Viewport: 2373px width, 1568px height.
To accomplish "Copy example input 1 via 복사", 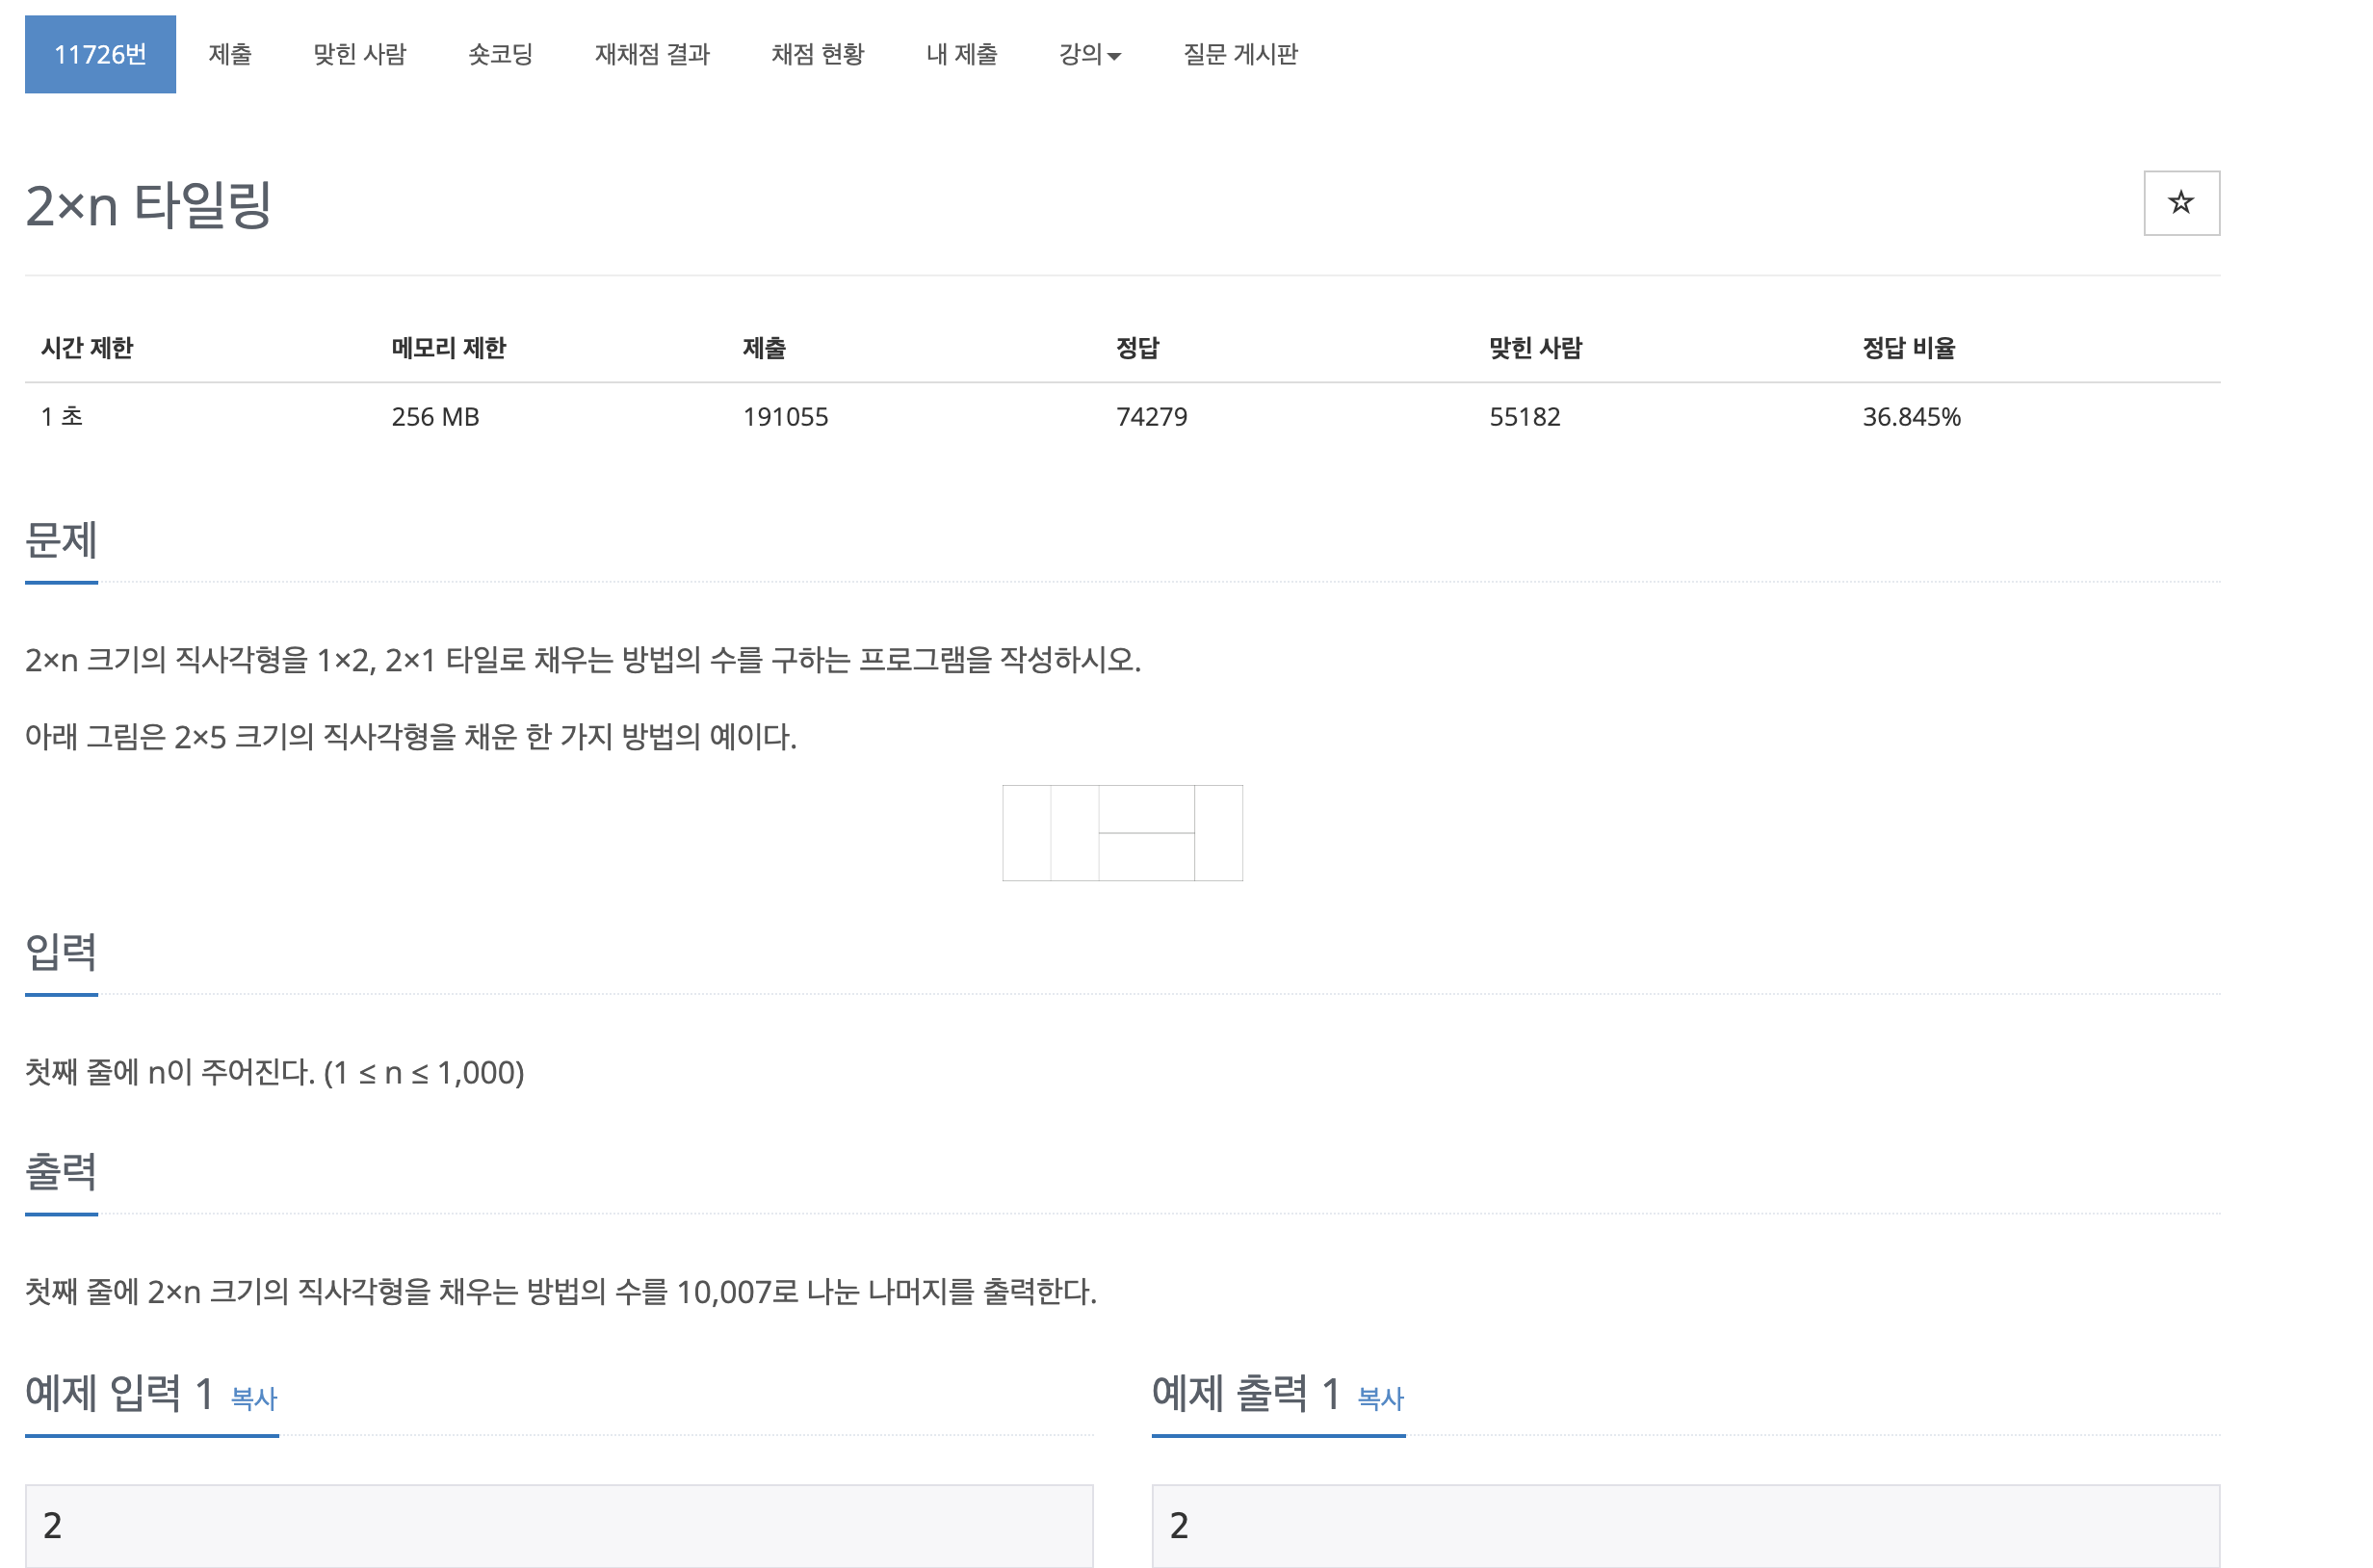I will tap(253, 1397).
